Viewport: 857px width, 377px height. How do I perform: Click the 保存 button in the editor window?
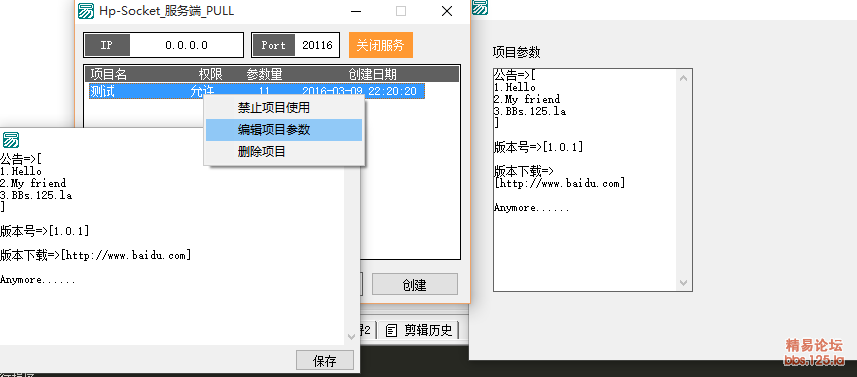(x=325, y=361)
